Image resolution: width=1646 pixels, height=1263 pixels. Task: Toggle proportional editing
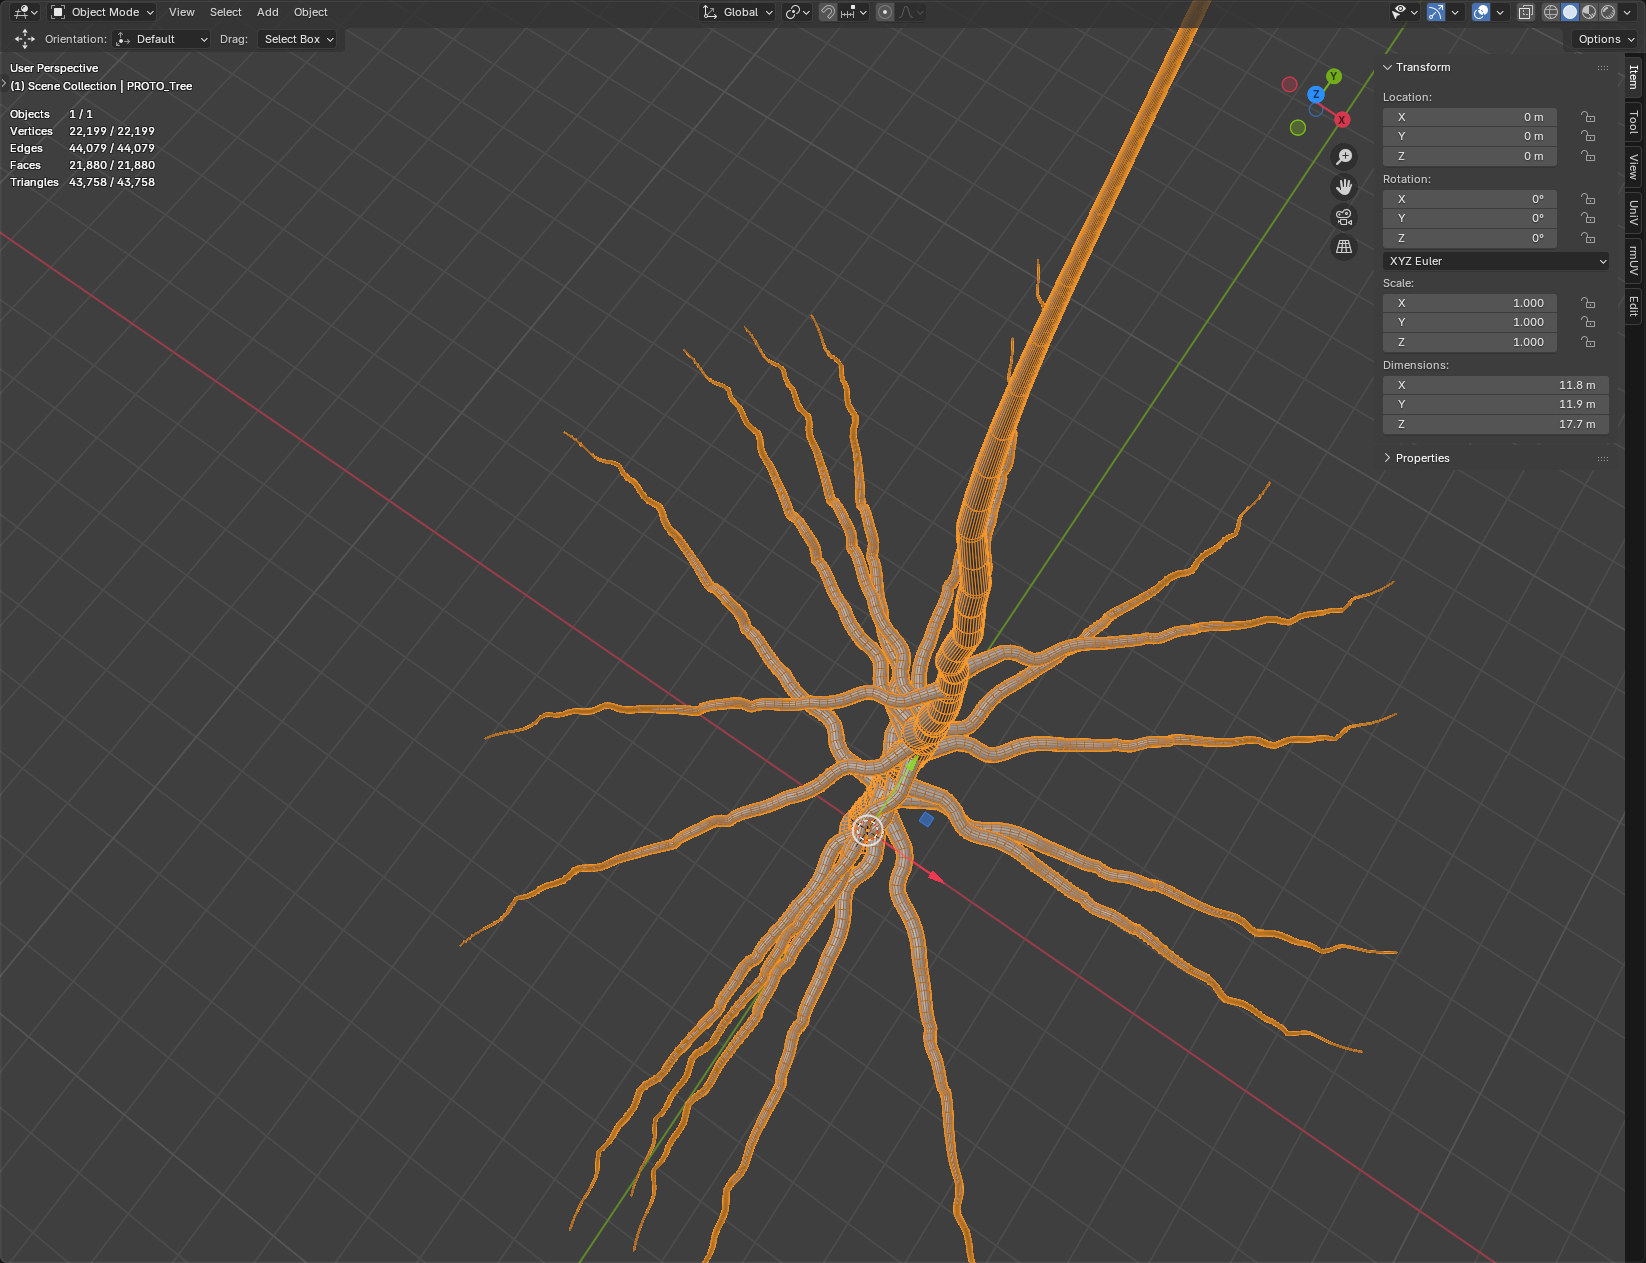click(885, 12)
